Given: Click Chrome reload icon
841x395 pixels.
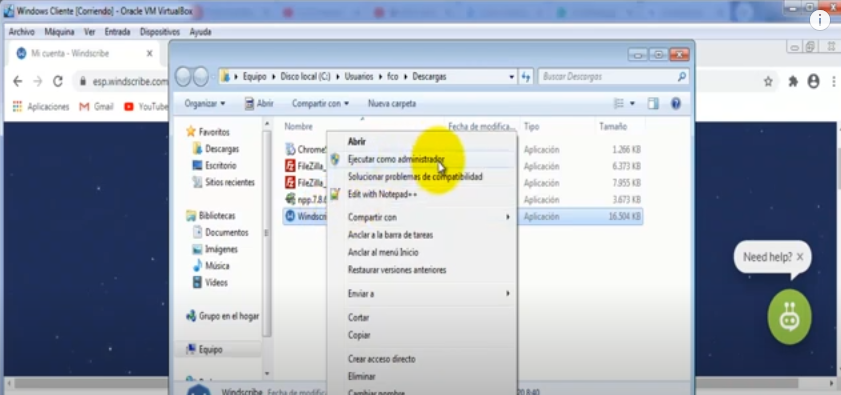Looking at the screenshot, I should [x=58, y=81].
